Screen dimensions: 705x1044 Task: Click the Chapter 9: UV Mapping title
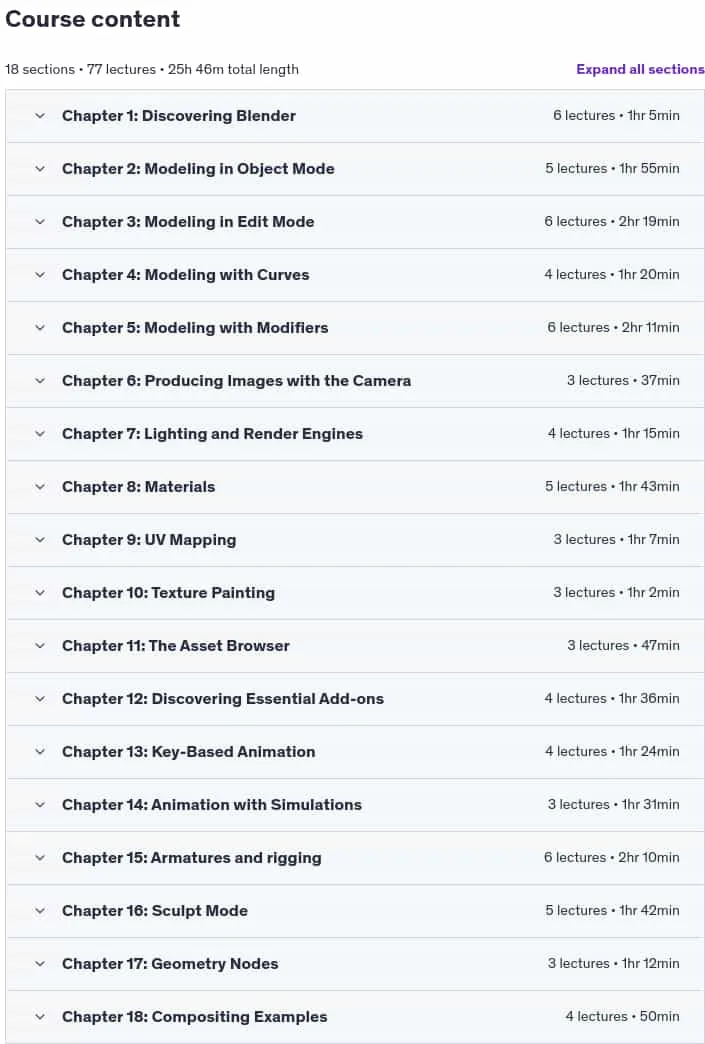(149, 540)
